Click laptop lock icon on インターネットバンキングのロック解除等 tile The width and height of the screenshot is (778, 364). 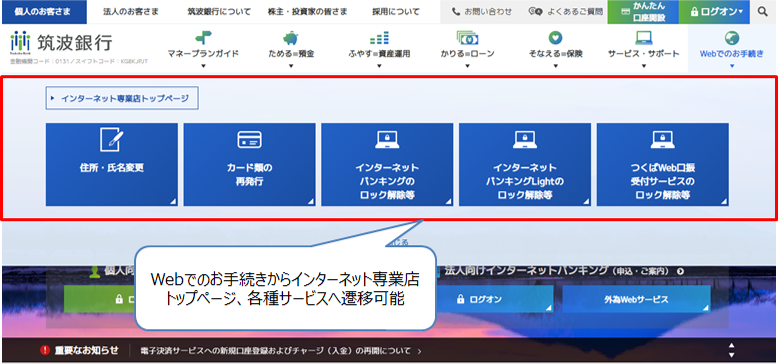click(x=388, y=140)
